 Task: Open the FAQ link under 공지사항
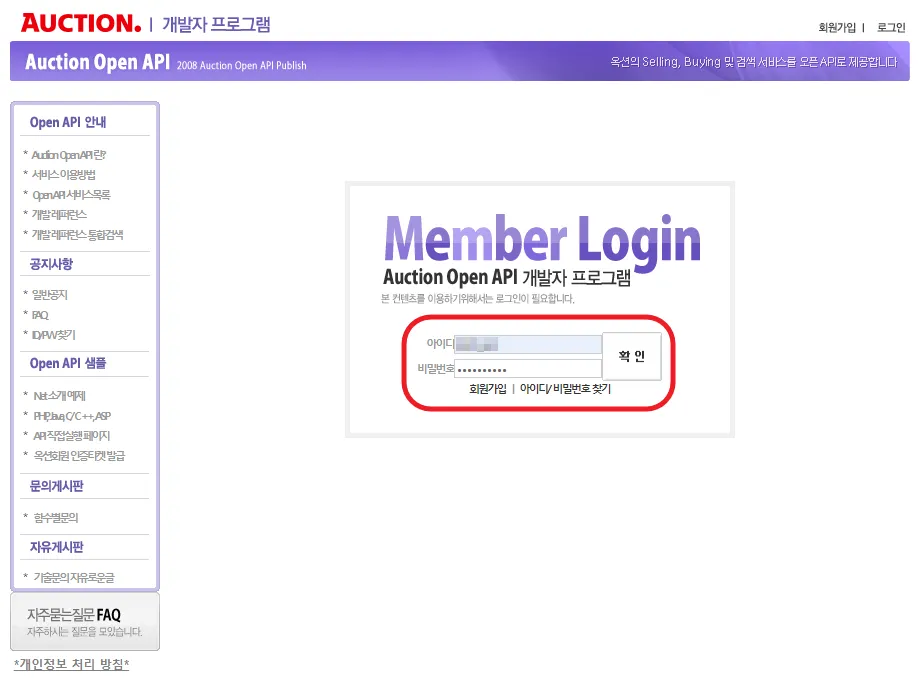(x=40, y=315)
